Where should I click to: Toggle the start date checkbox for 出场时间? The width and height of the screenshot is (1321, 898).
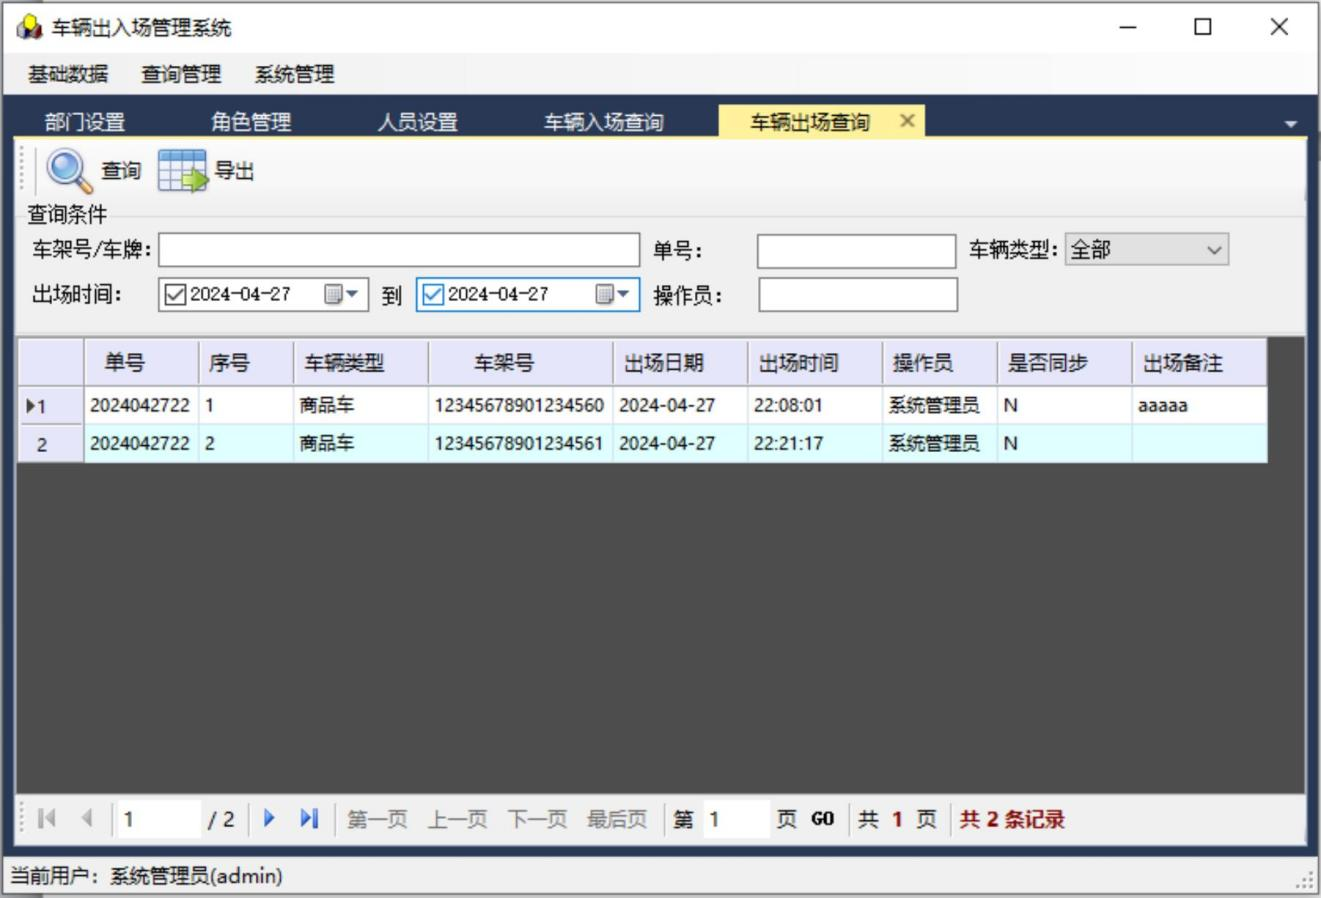point(175,294)
